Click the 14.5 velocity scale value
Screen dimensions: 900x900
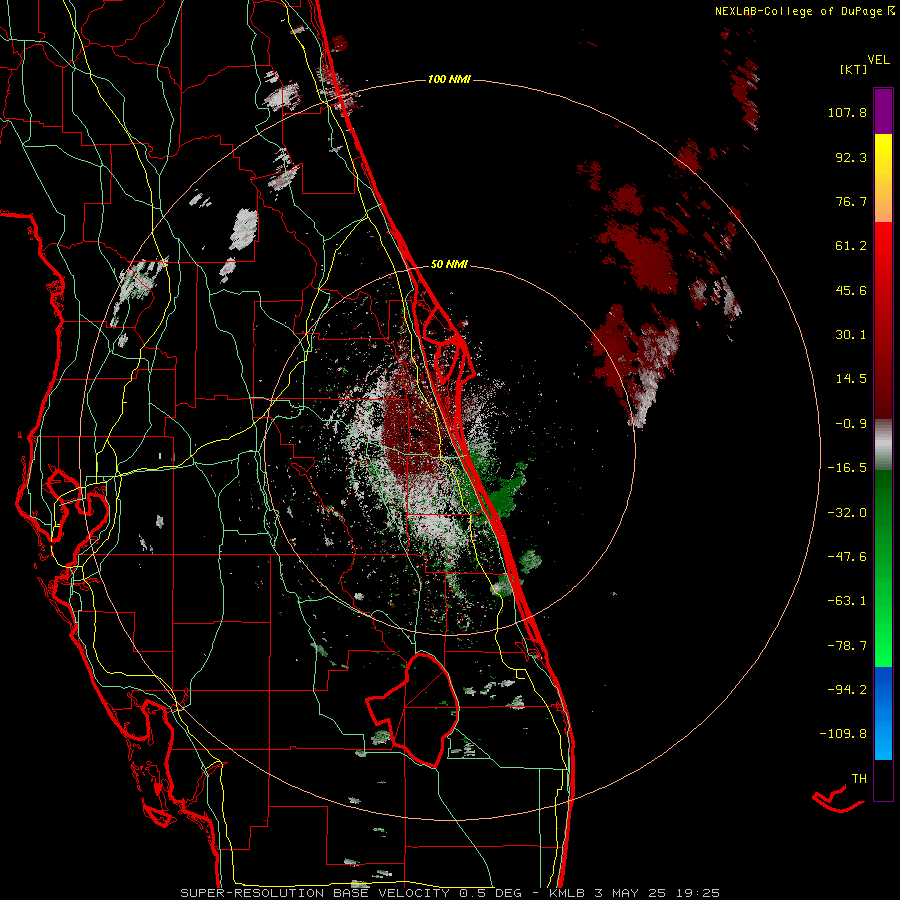click(x=851, y=379)
